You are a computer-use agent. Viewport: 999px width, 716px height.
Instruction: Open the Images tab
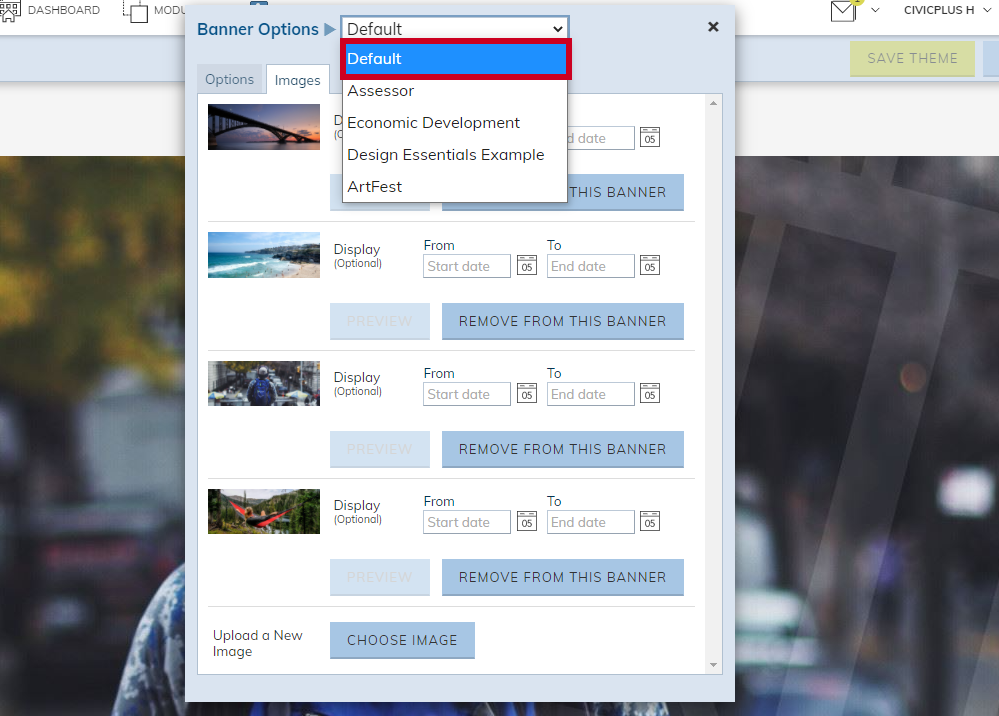pos(298,80)
